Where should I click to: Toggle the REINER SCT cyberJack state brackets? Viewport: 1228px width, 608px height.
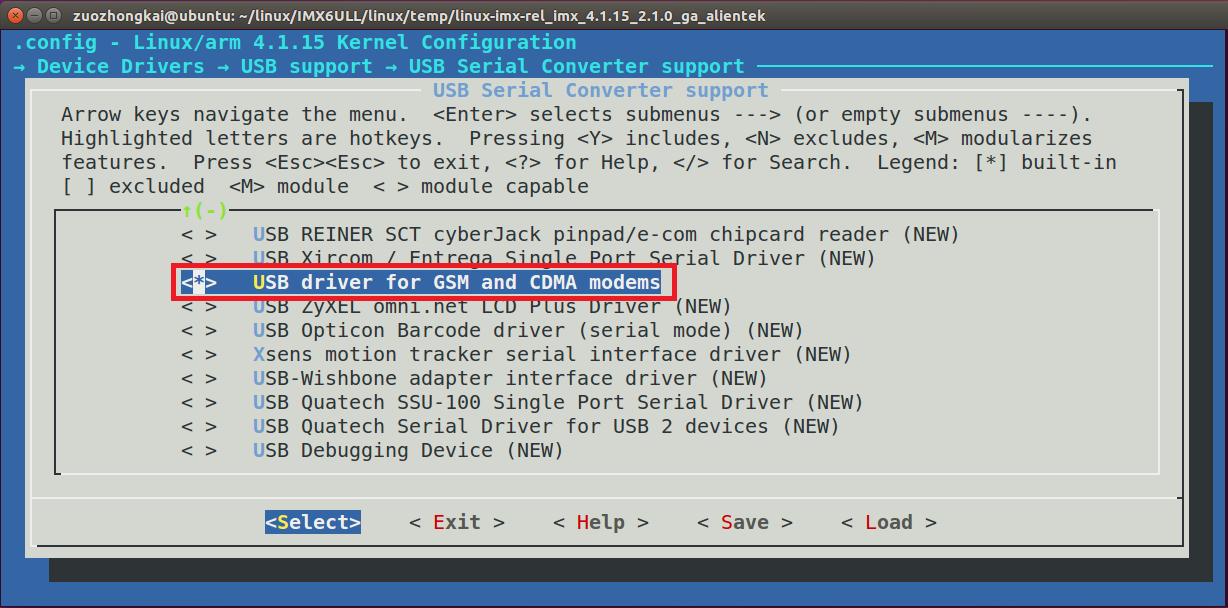(199, 234)
